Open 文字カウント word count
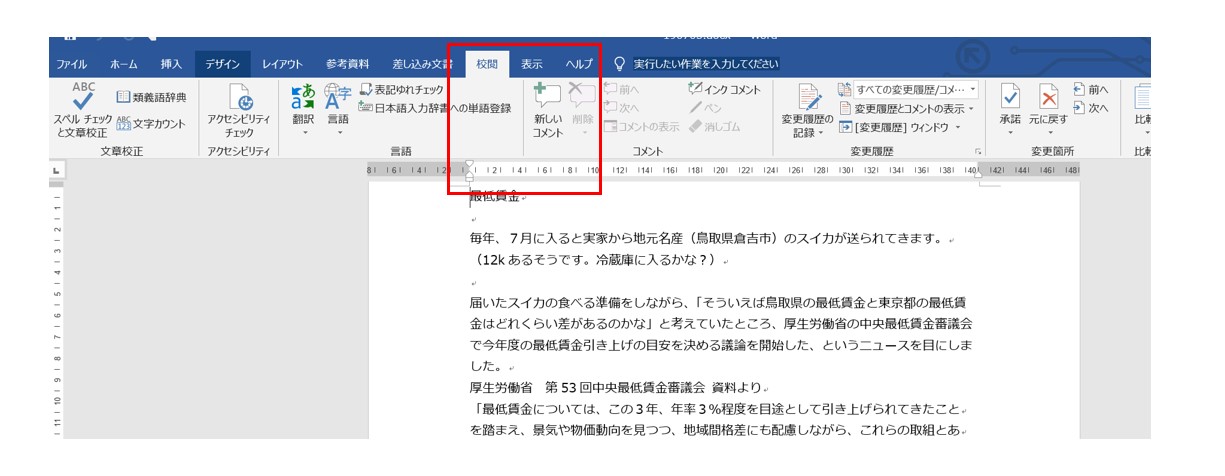This screenshot has width=1225, height=476. (x=150, y=123)
